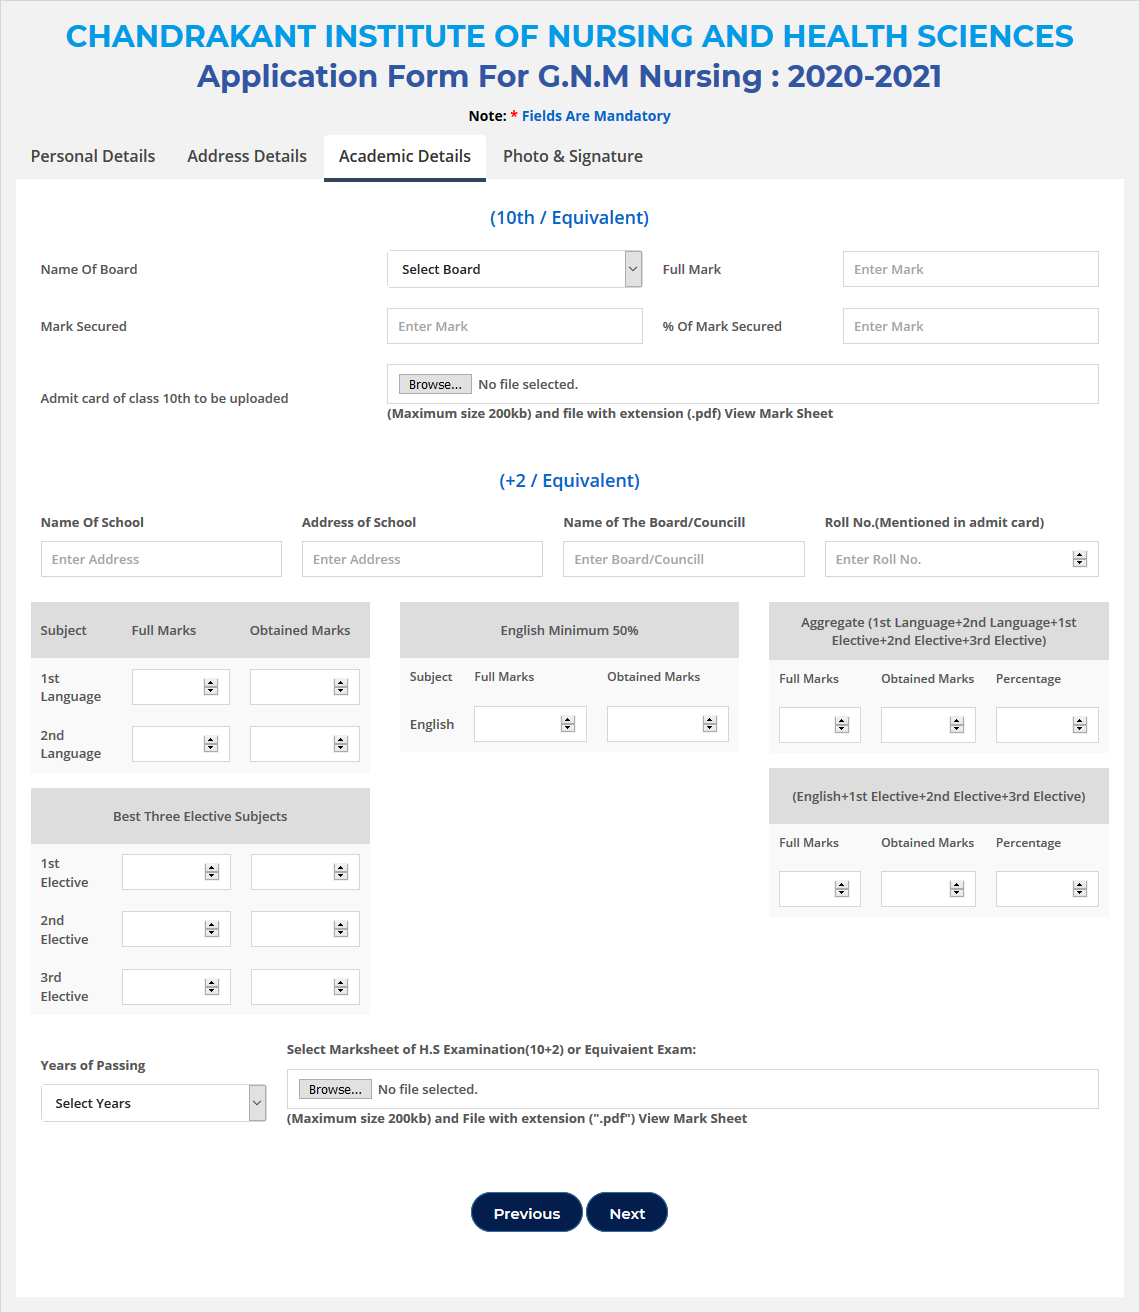
Task: Click the "Admit card of class 10th" label
Action: tap(165, 398)
